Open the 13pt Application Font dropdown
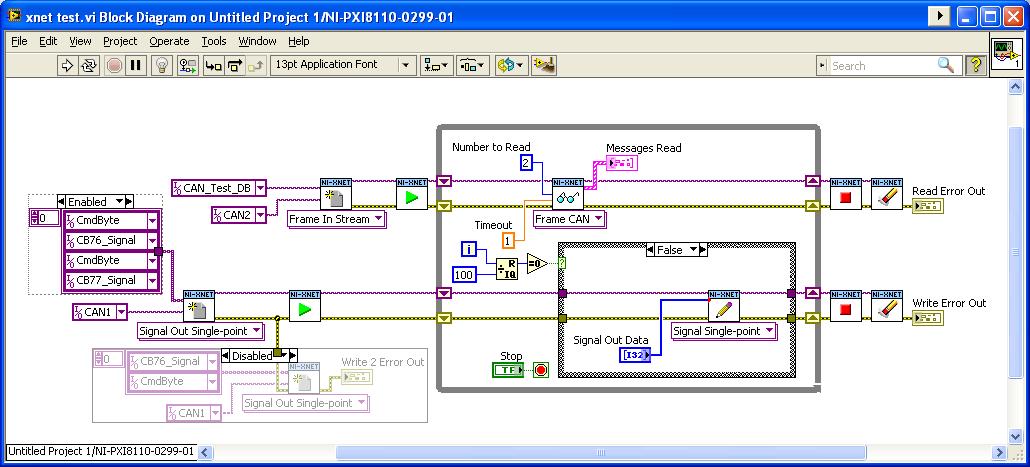 click(342, 65)
